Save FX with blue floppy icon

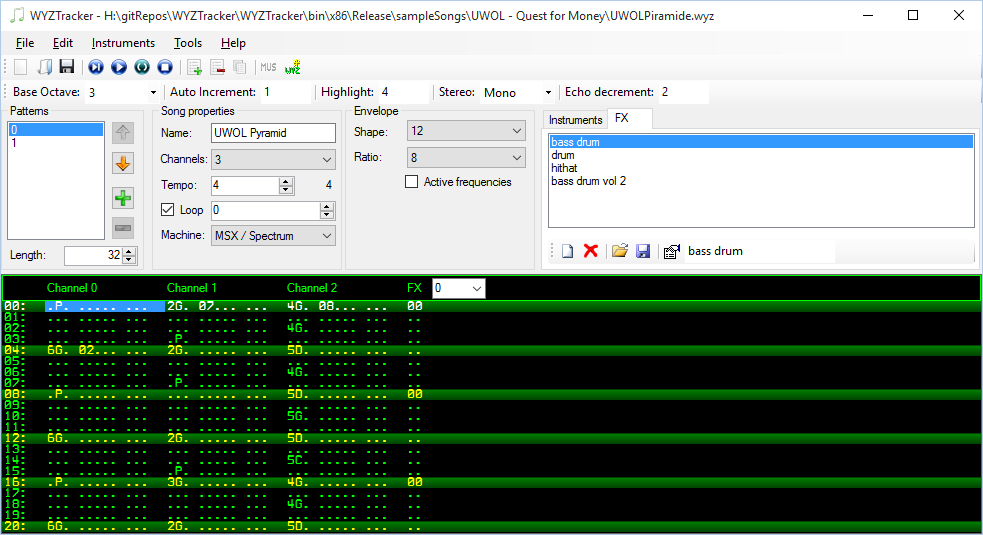pyautogui.click(x=643, y=252)
